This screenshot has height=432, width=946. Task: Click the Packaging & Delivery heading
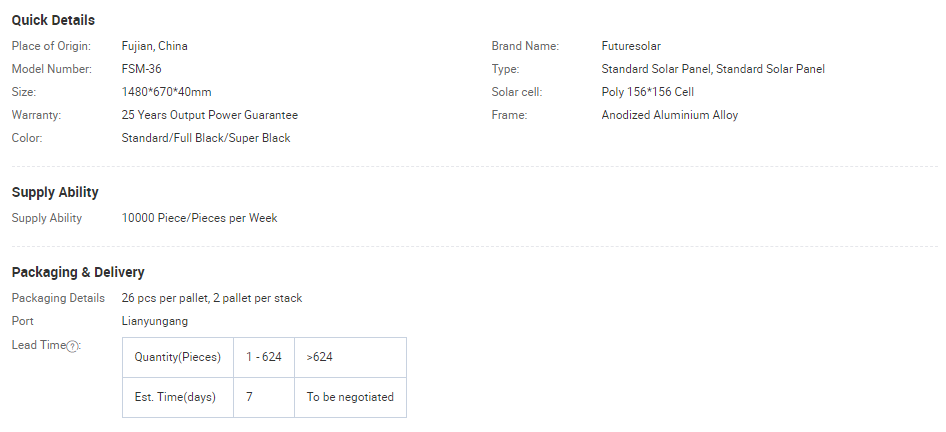tap(78, 272)
